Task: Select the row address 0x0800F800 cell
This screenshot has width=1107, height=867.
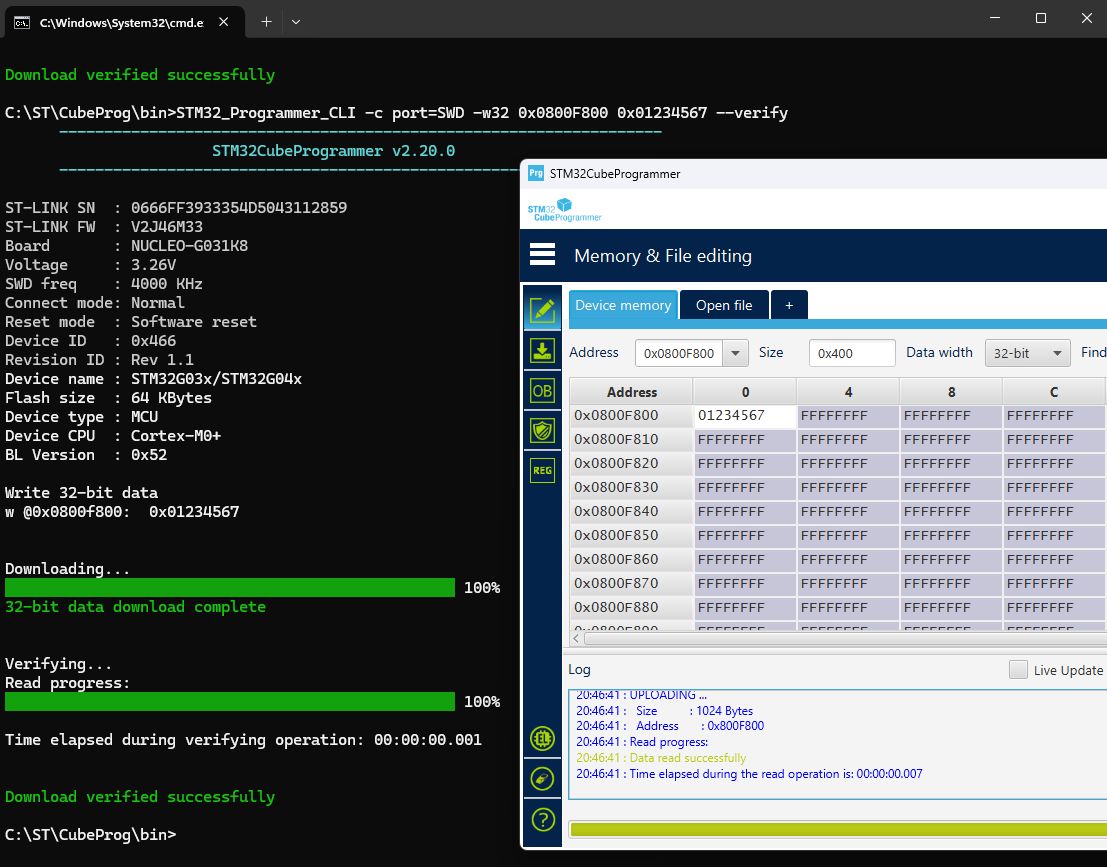Action: (x=631, y=416)
